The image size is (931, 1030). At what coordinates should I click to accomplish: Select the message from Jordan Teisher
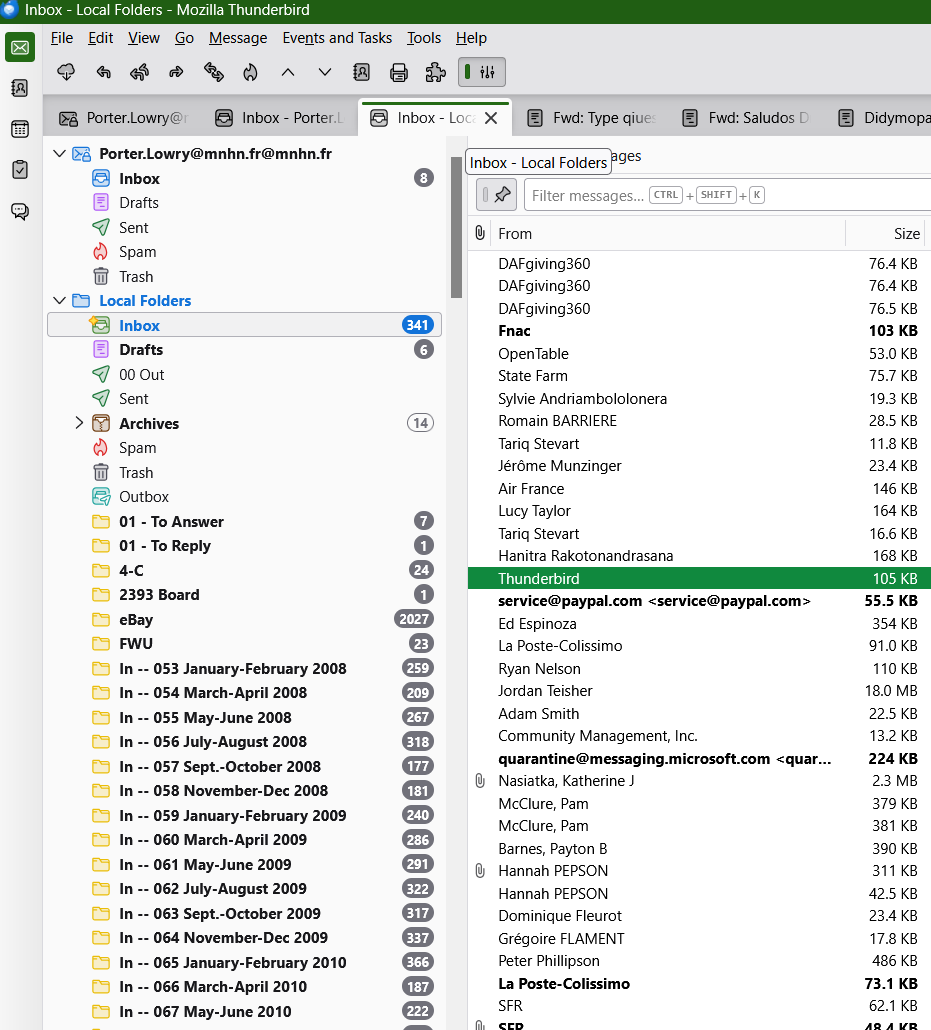pos(699,691)
